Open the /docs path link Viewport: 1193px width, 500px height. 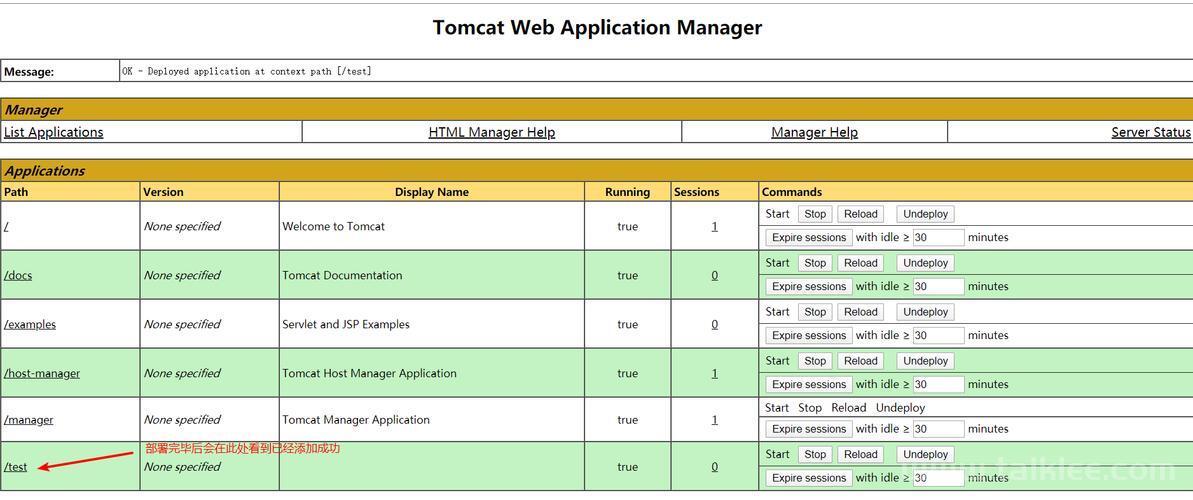(18, 275)
